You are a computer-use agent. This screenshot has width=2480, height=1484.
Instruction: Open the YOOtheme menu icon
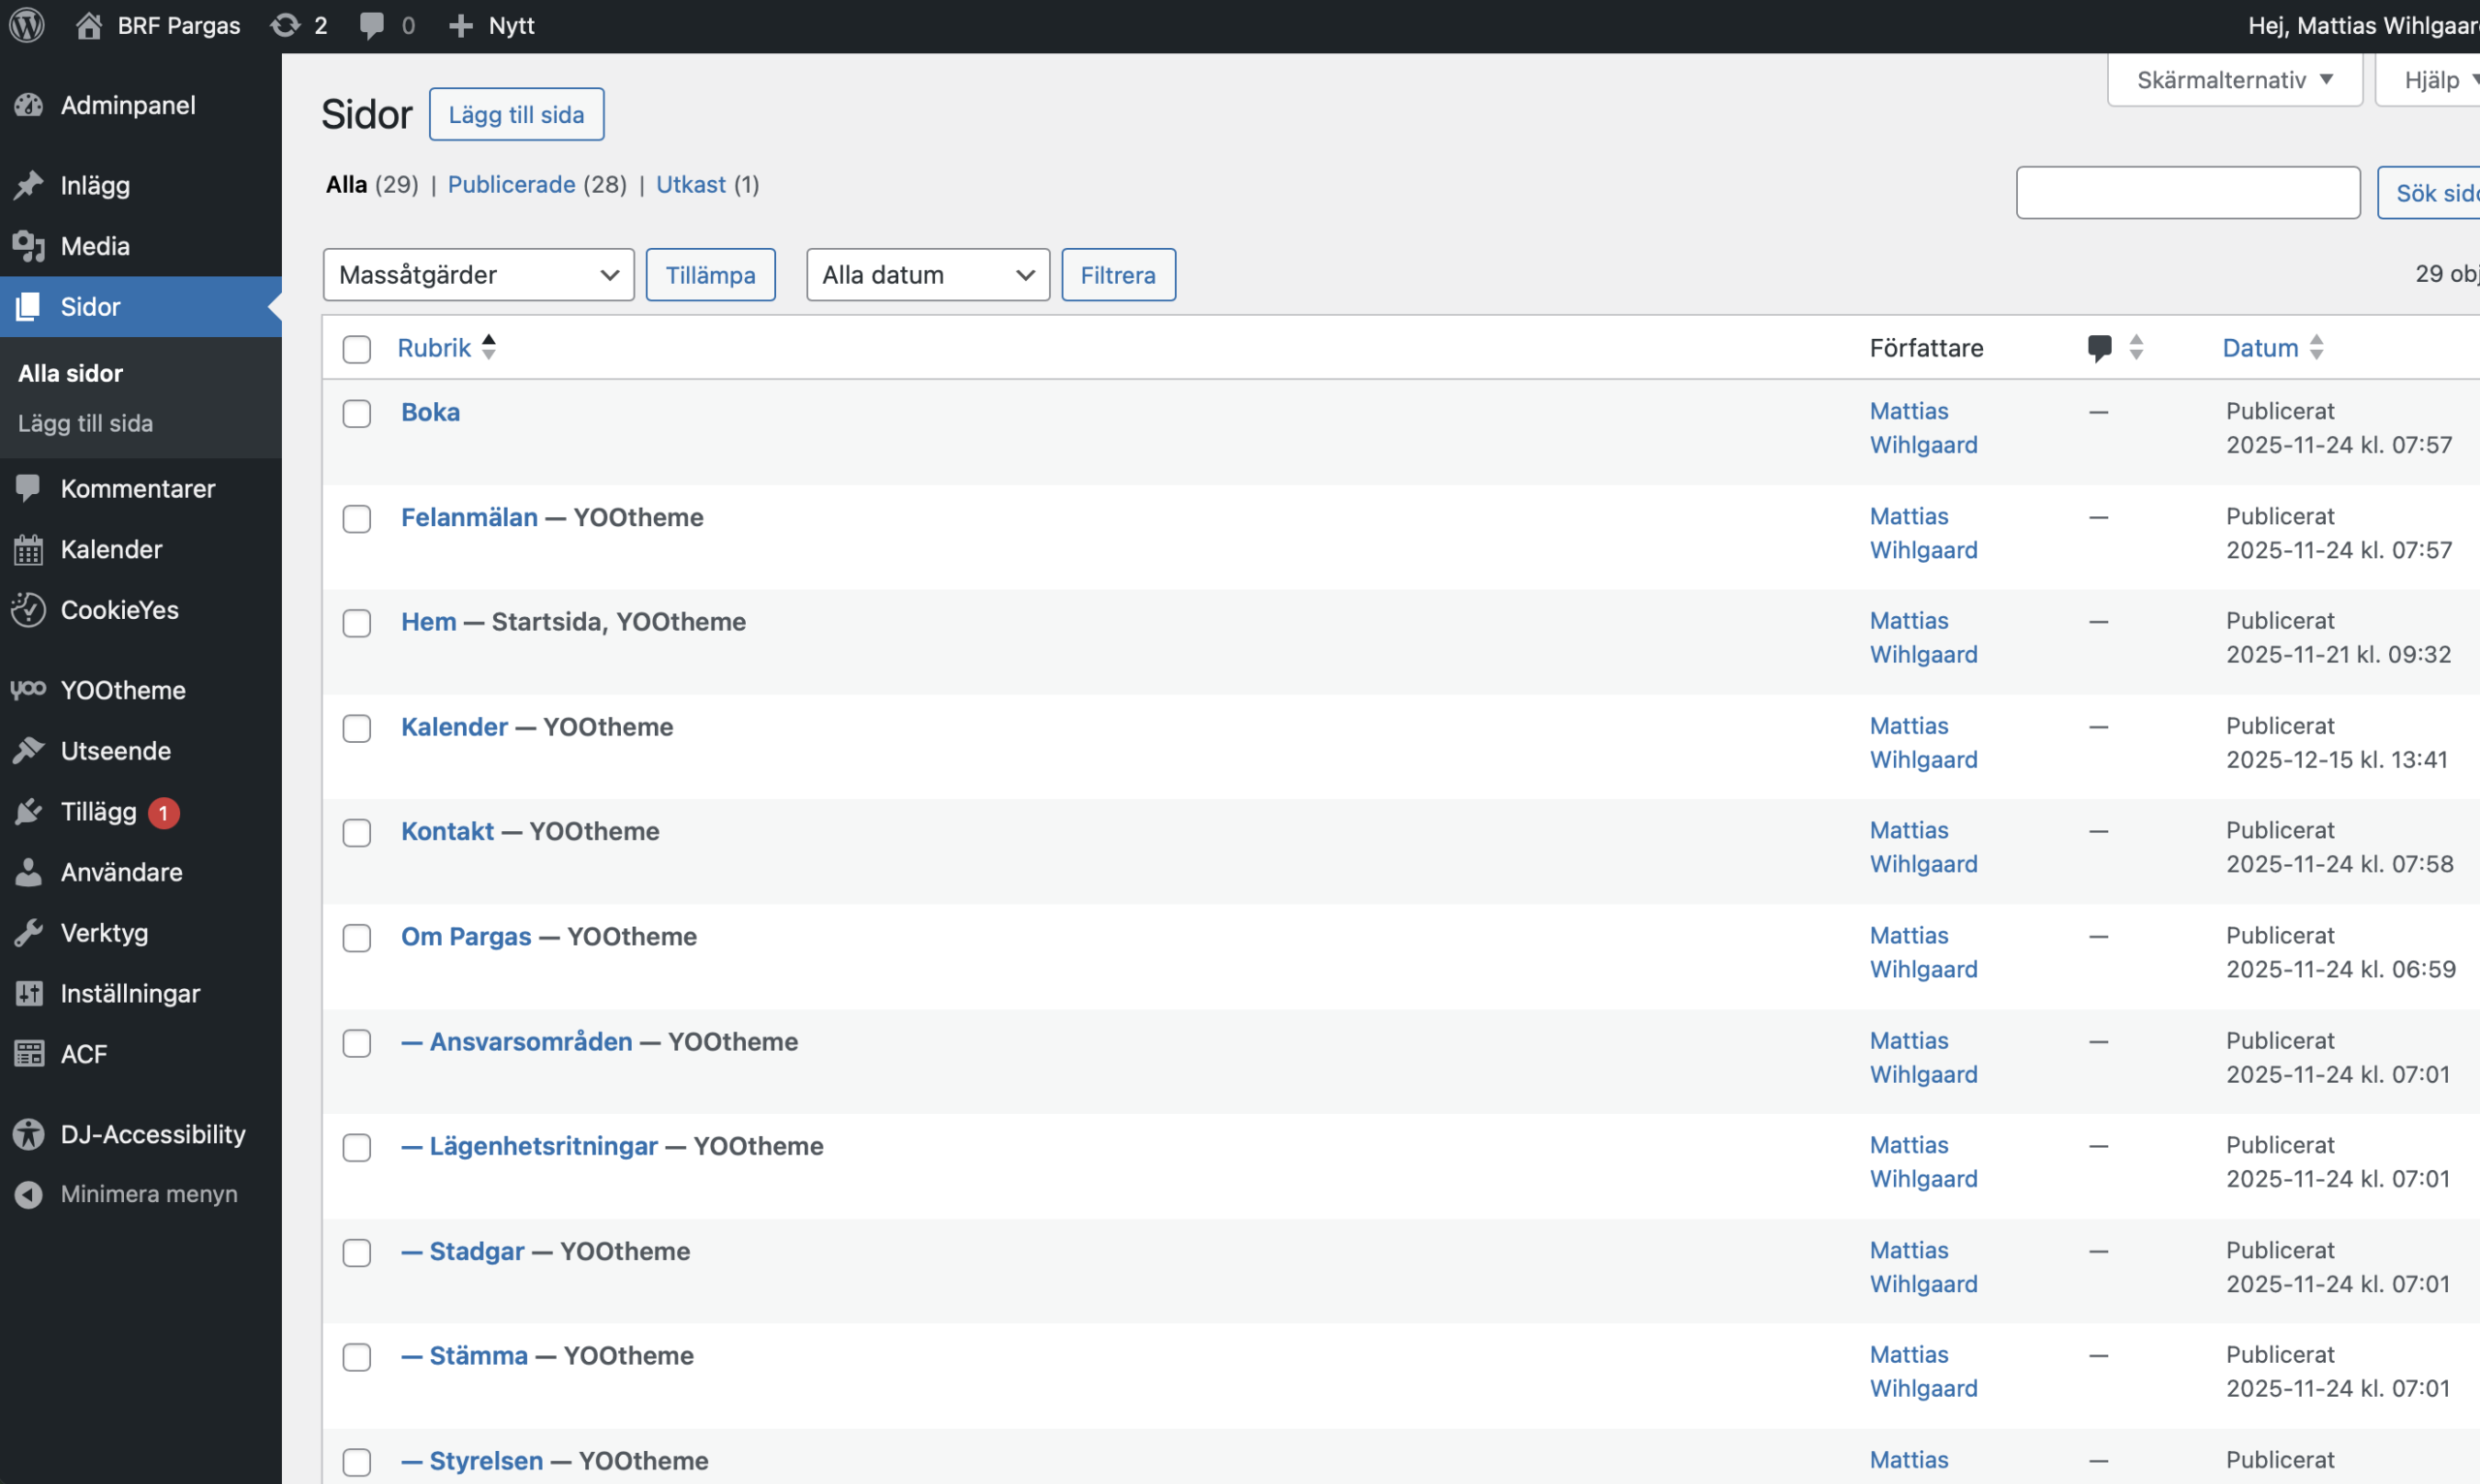click(29, 690)
